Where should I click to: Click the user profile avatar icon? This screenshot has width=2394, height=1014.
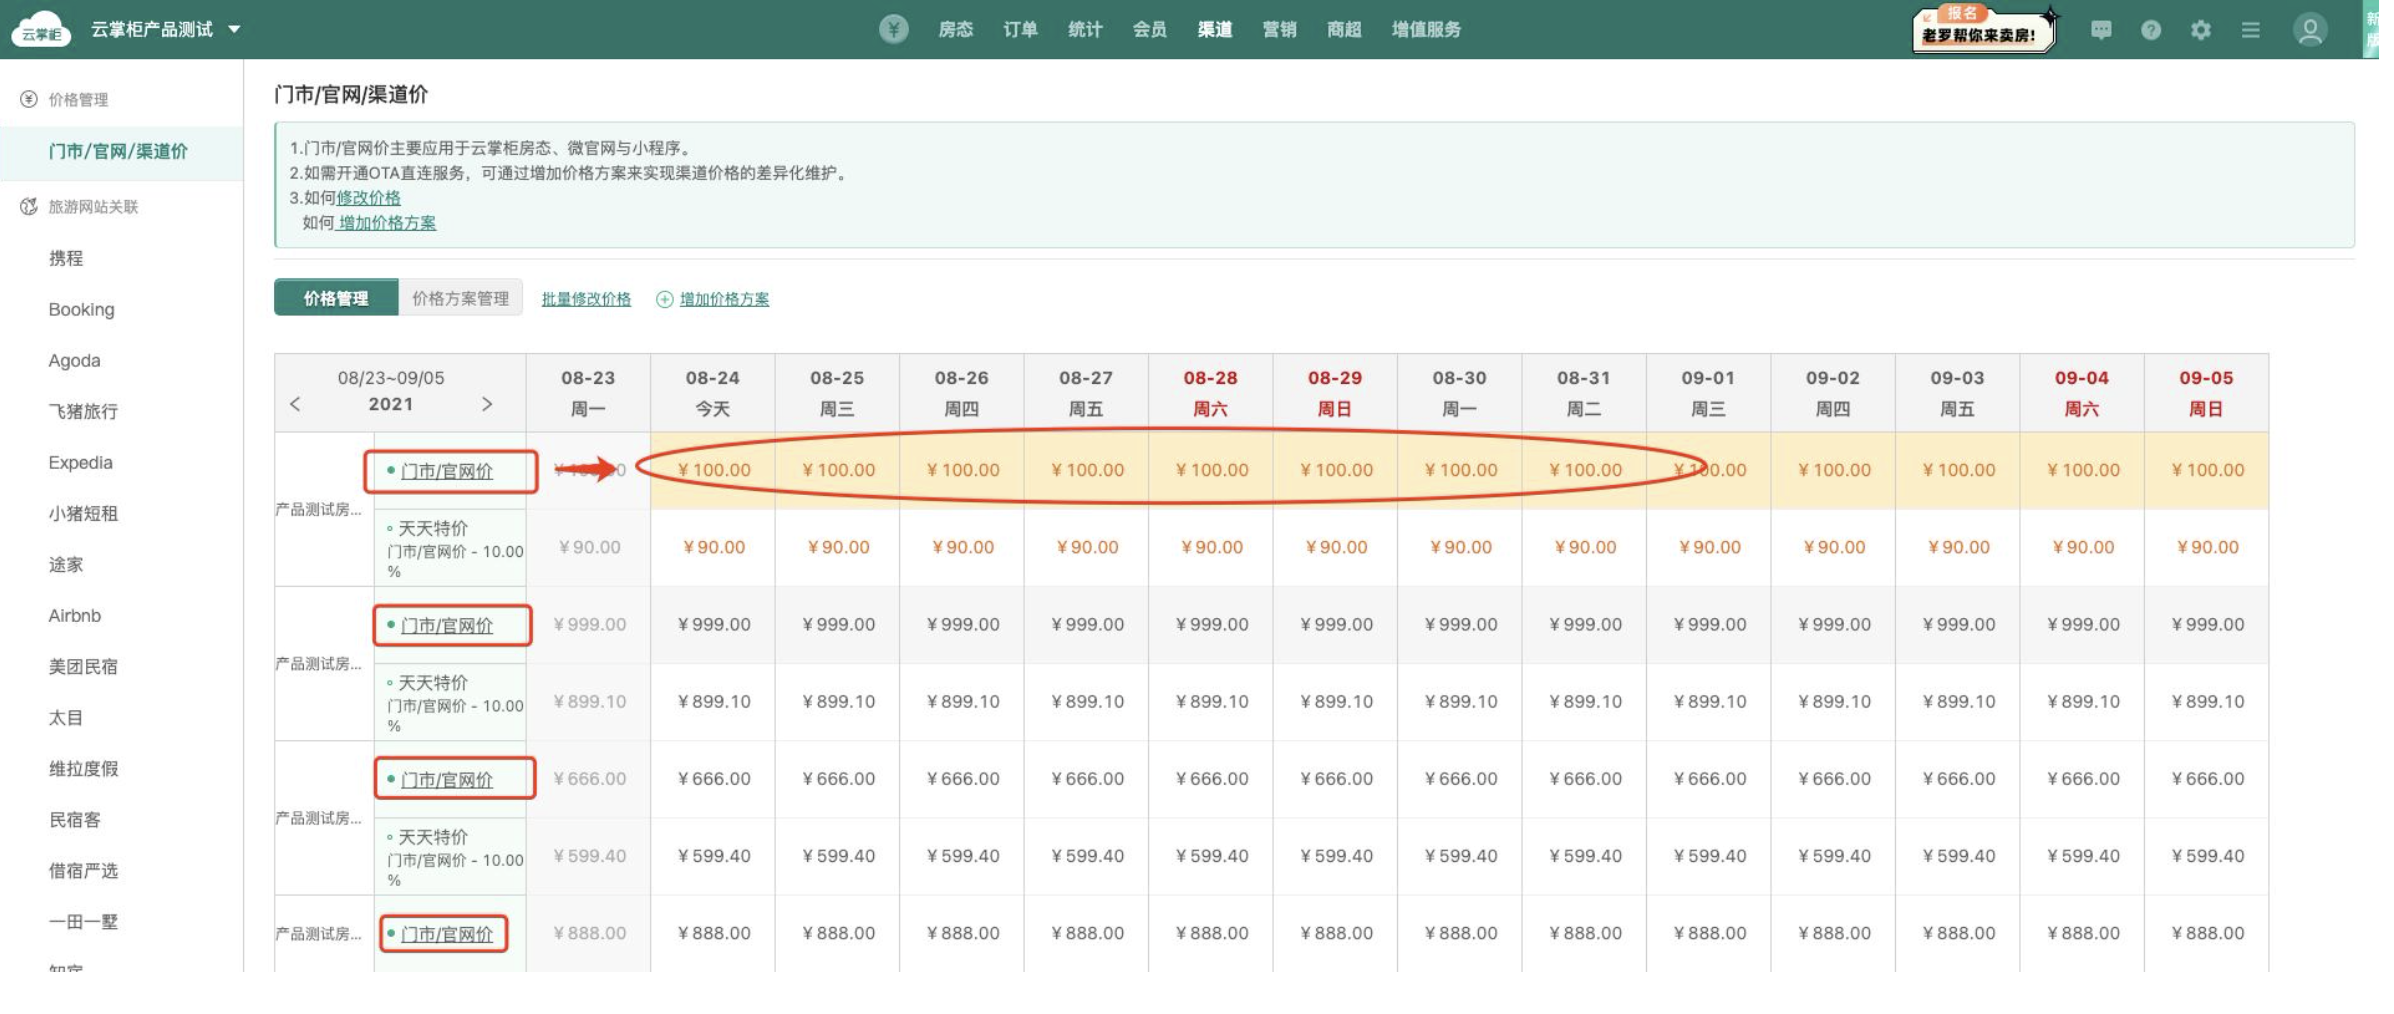point(2309,30)
